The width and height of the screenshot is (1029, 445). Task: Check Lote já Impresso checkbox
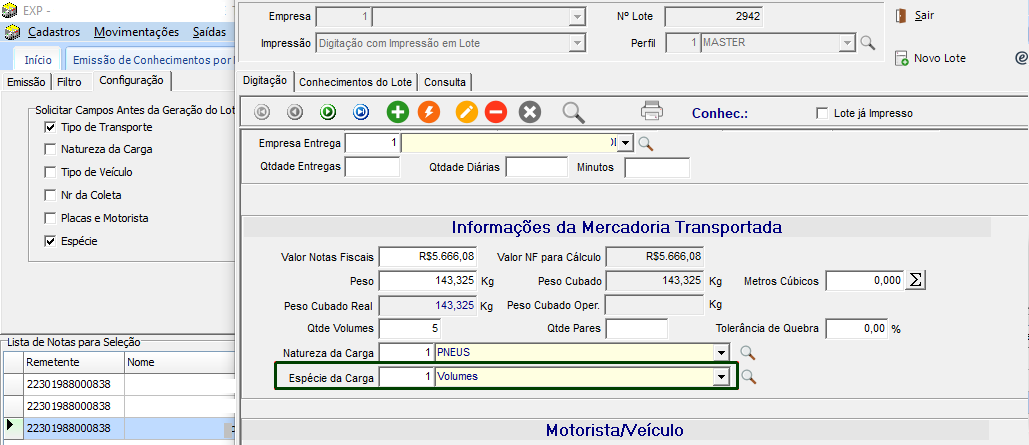coord(822,113)
